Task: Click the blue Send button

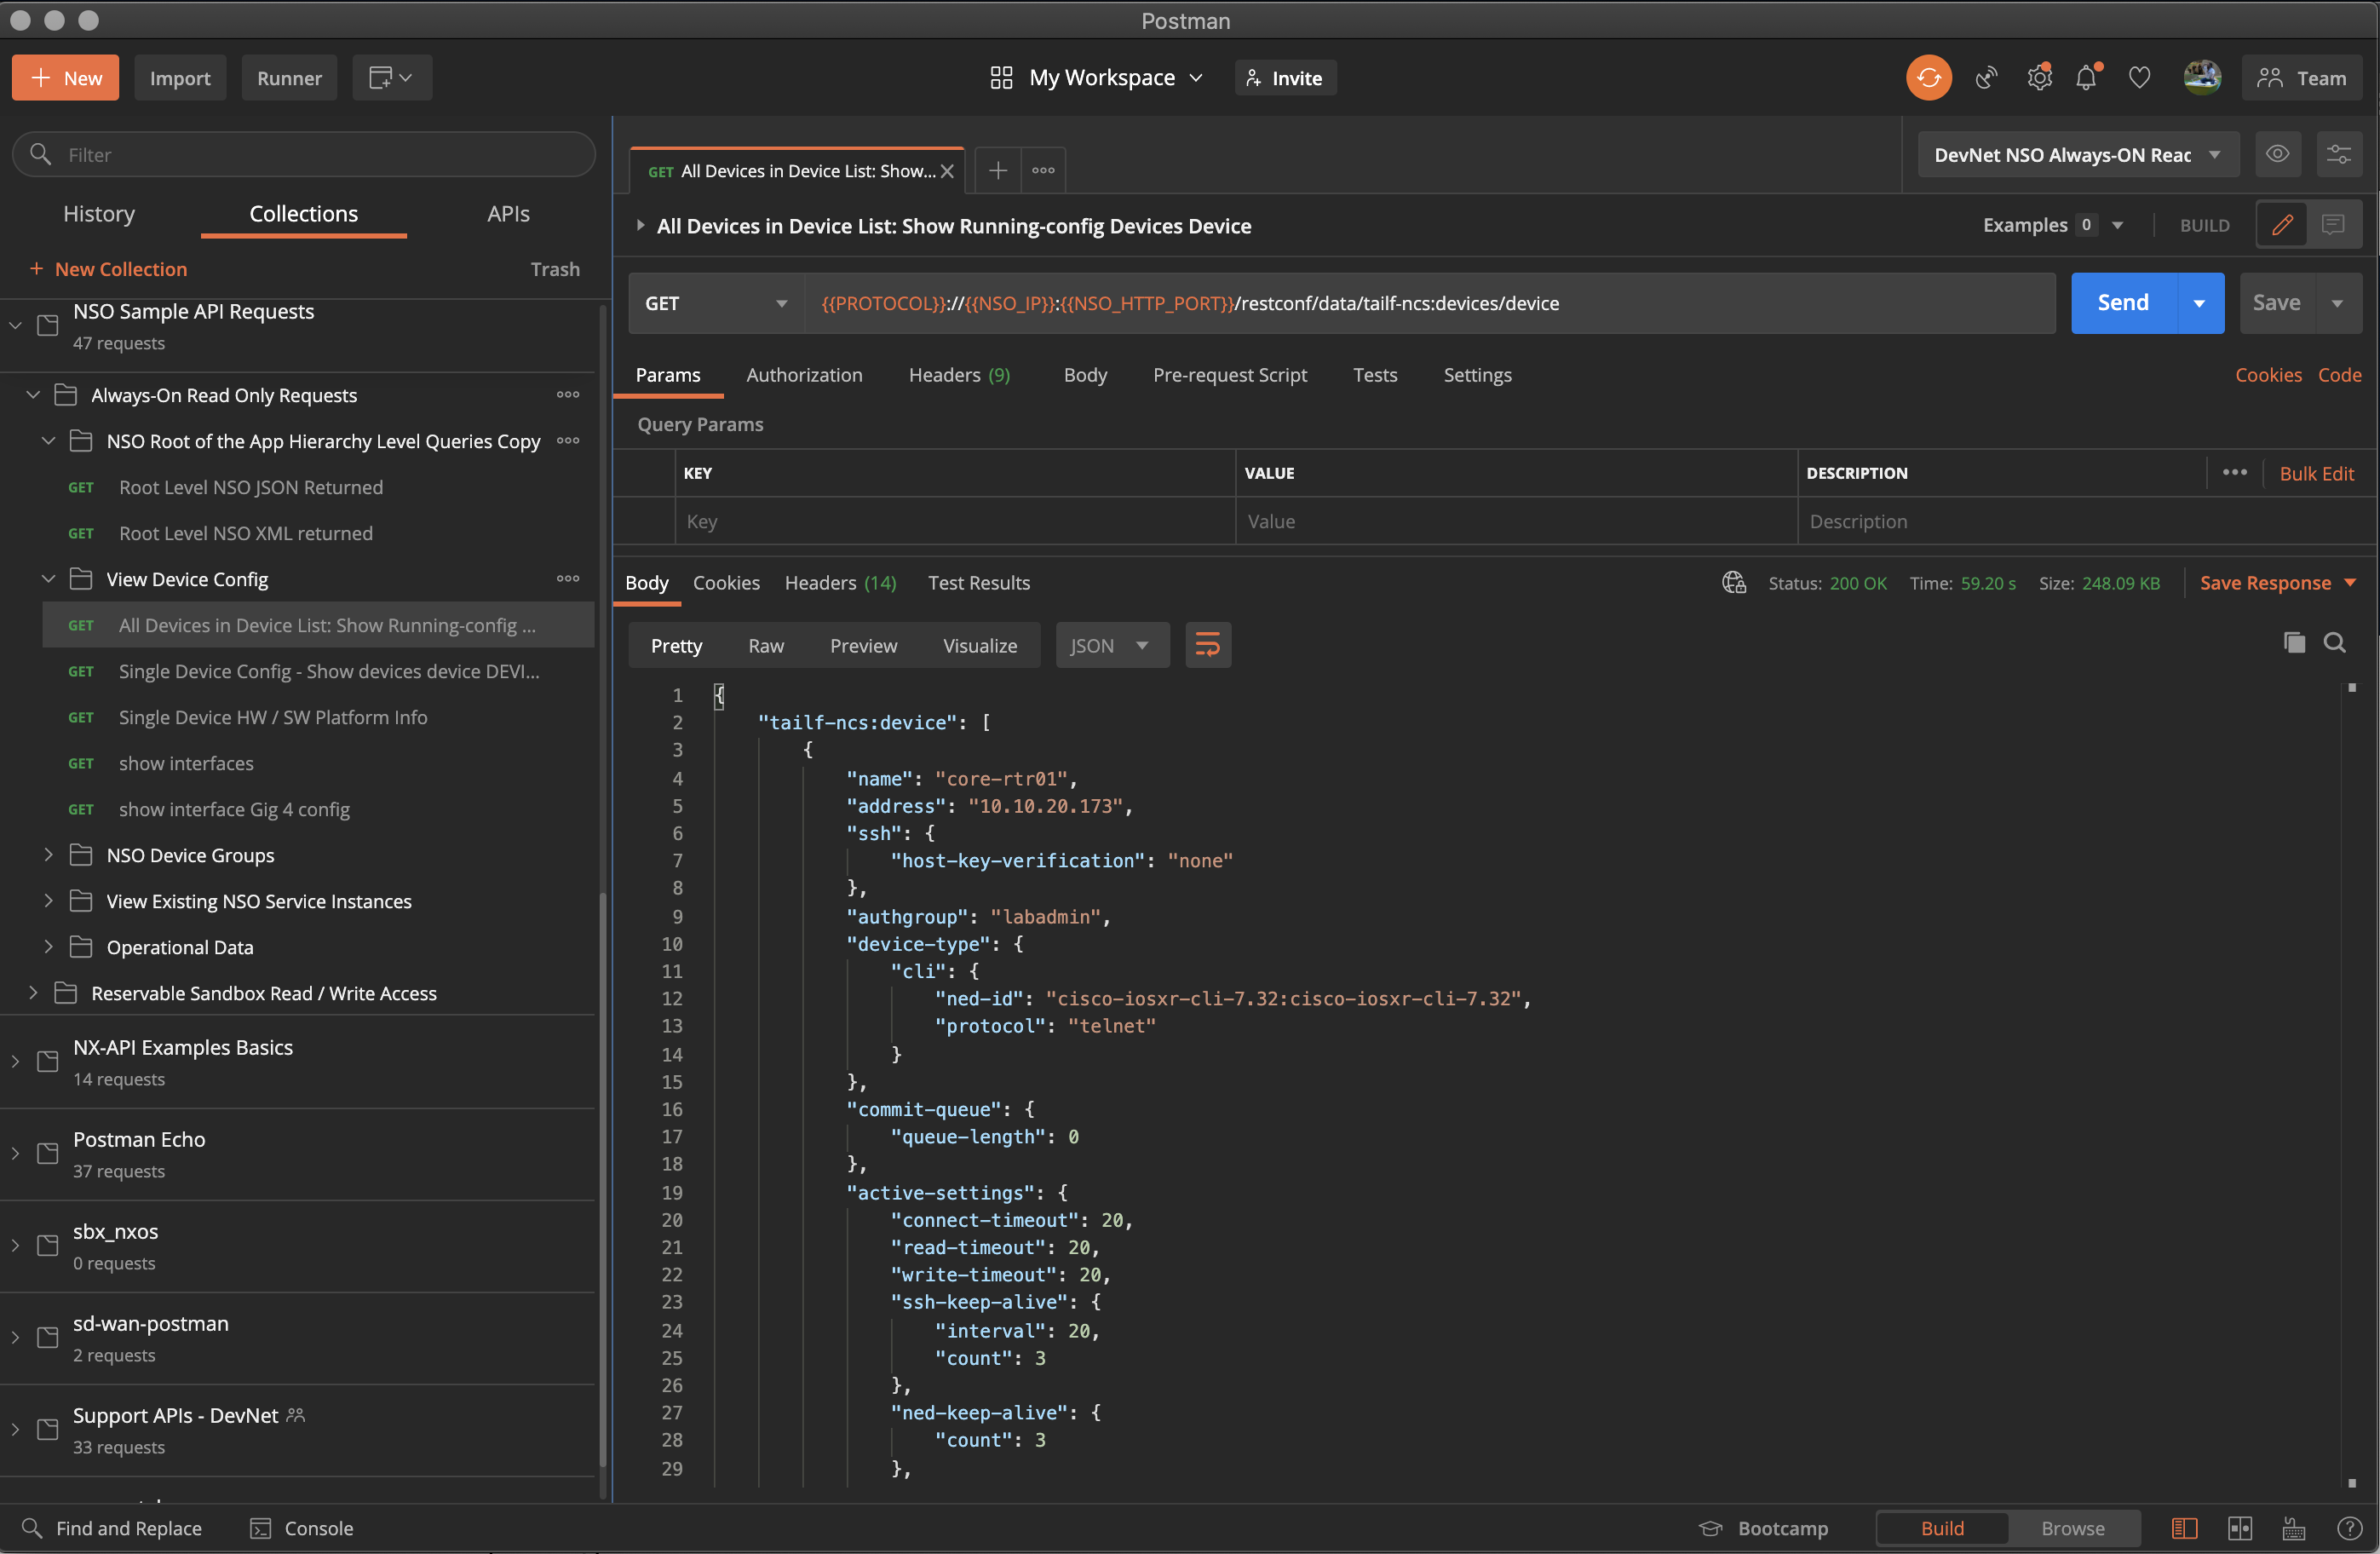Action: pyautogui.click(x=2122, y=303)
